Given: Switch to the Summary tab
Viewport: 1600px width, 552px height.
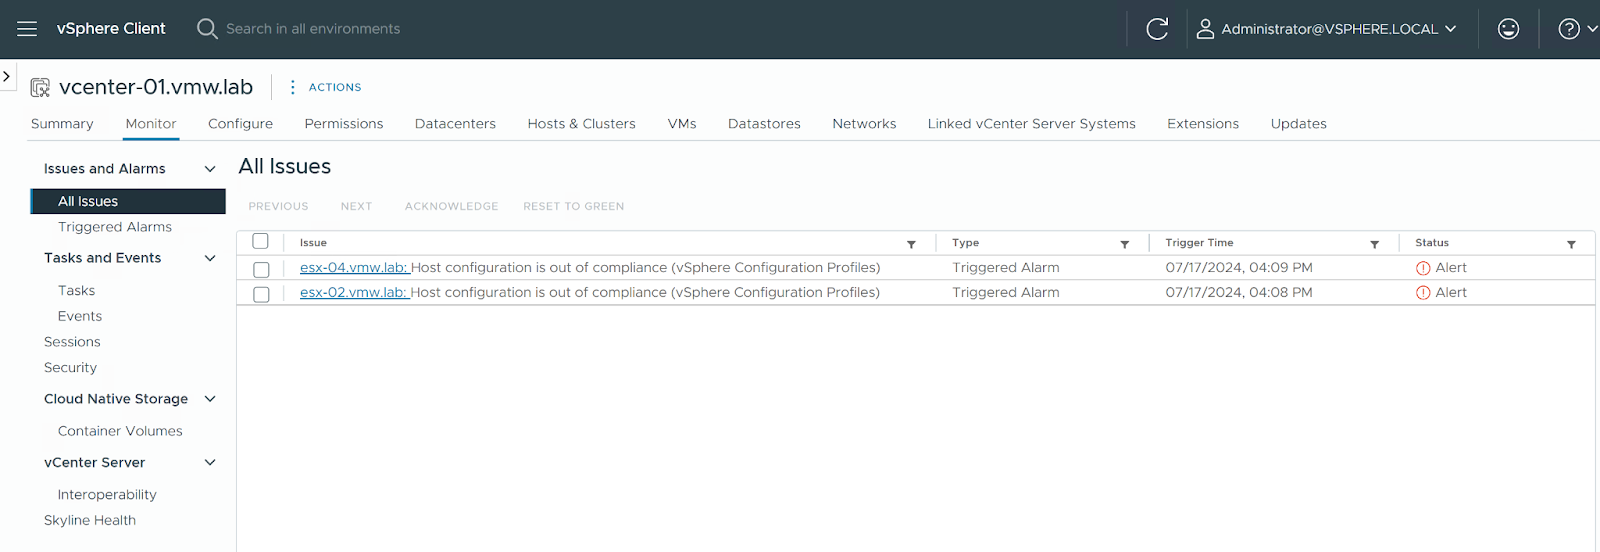Looking at the screenshot, I should click(x=62, y=124).
